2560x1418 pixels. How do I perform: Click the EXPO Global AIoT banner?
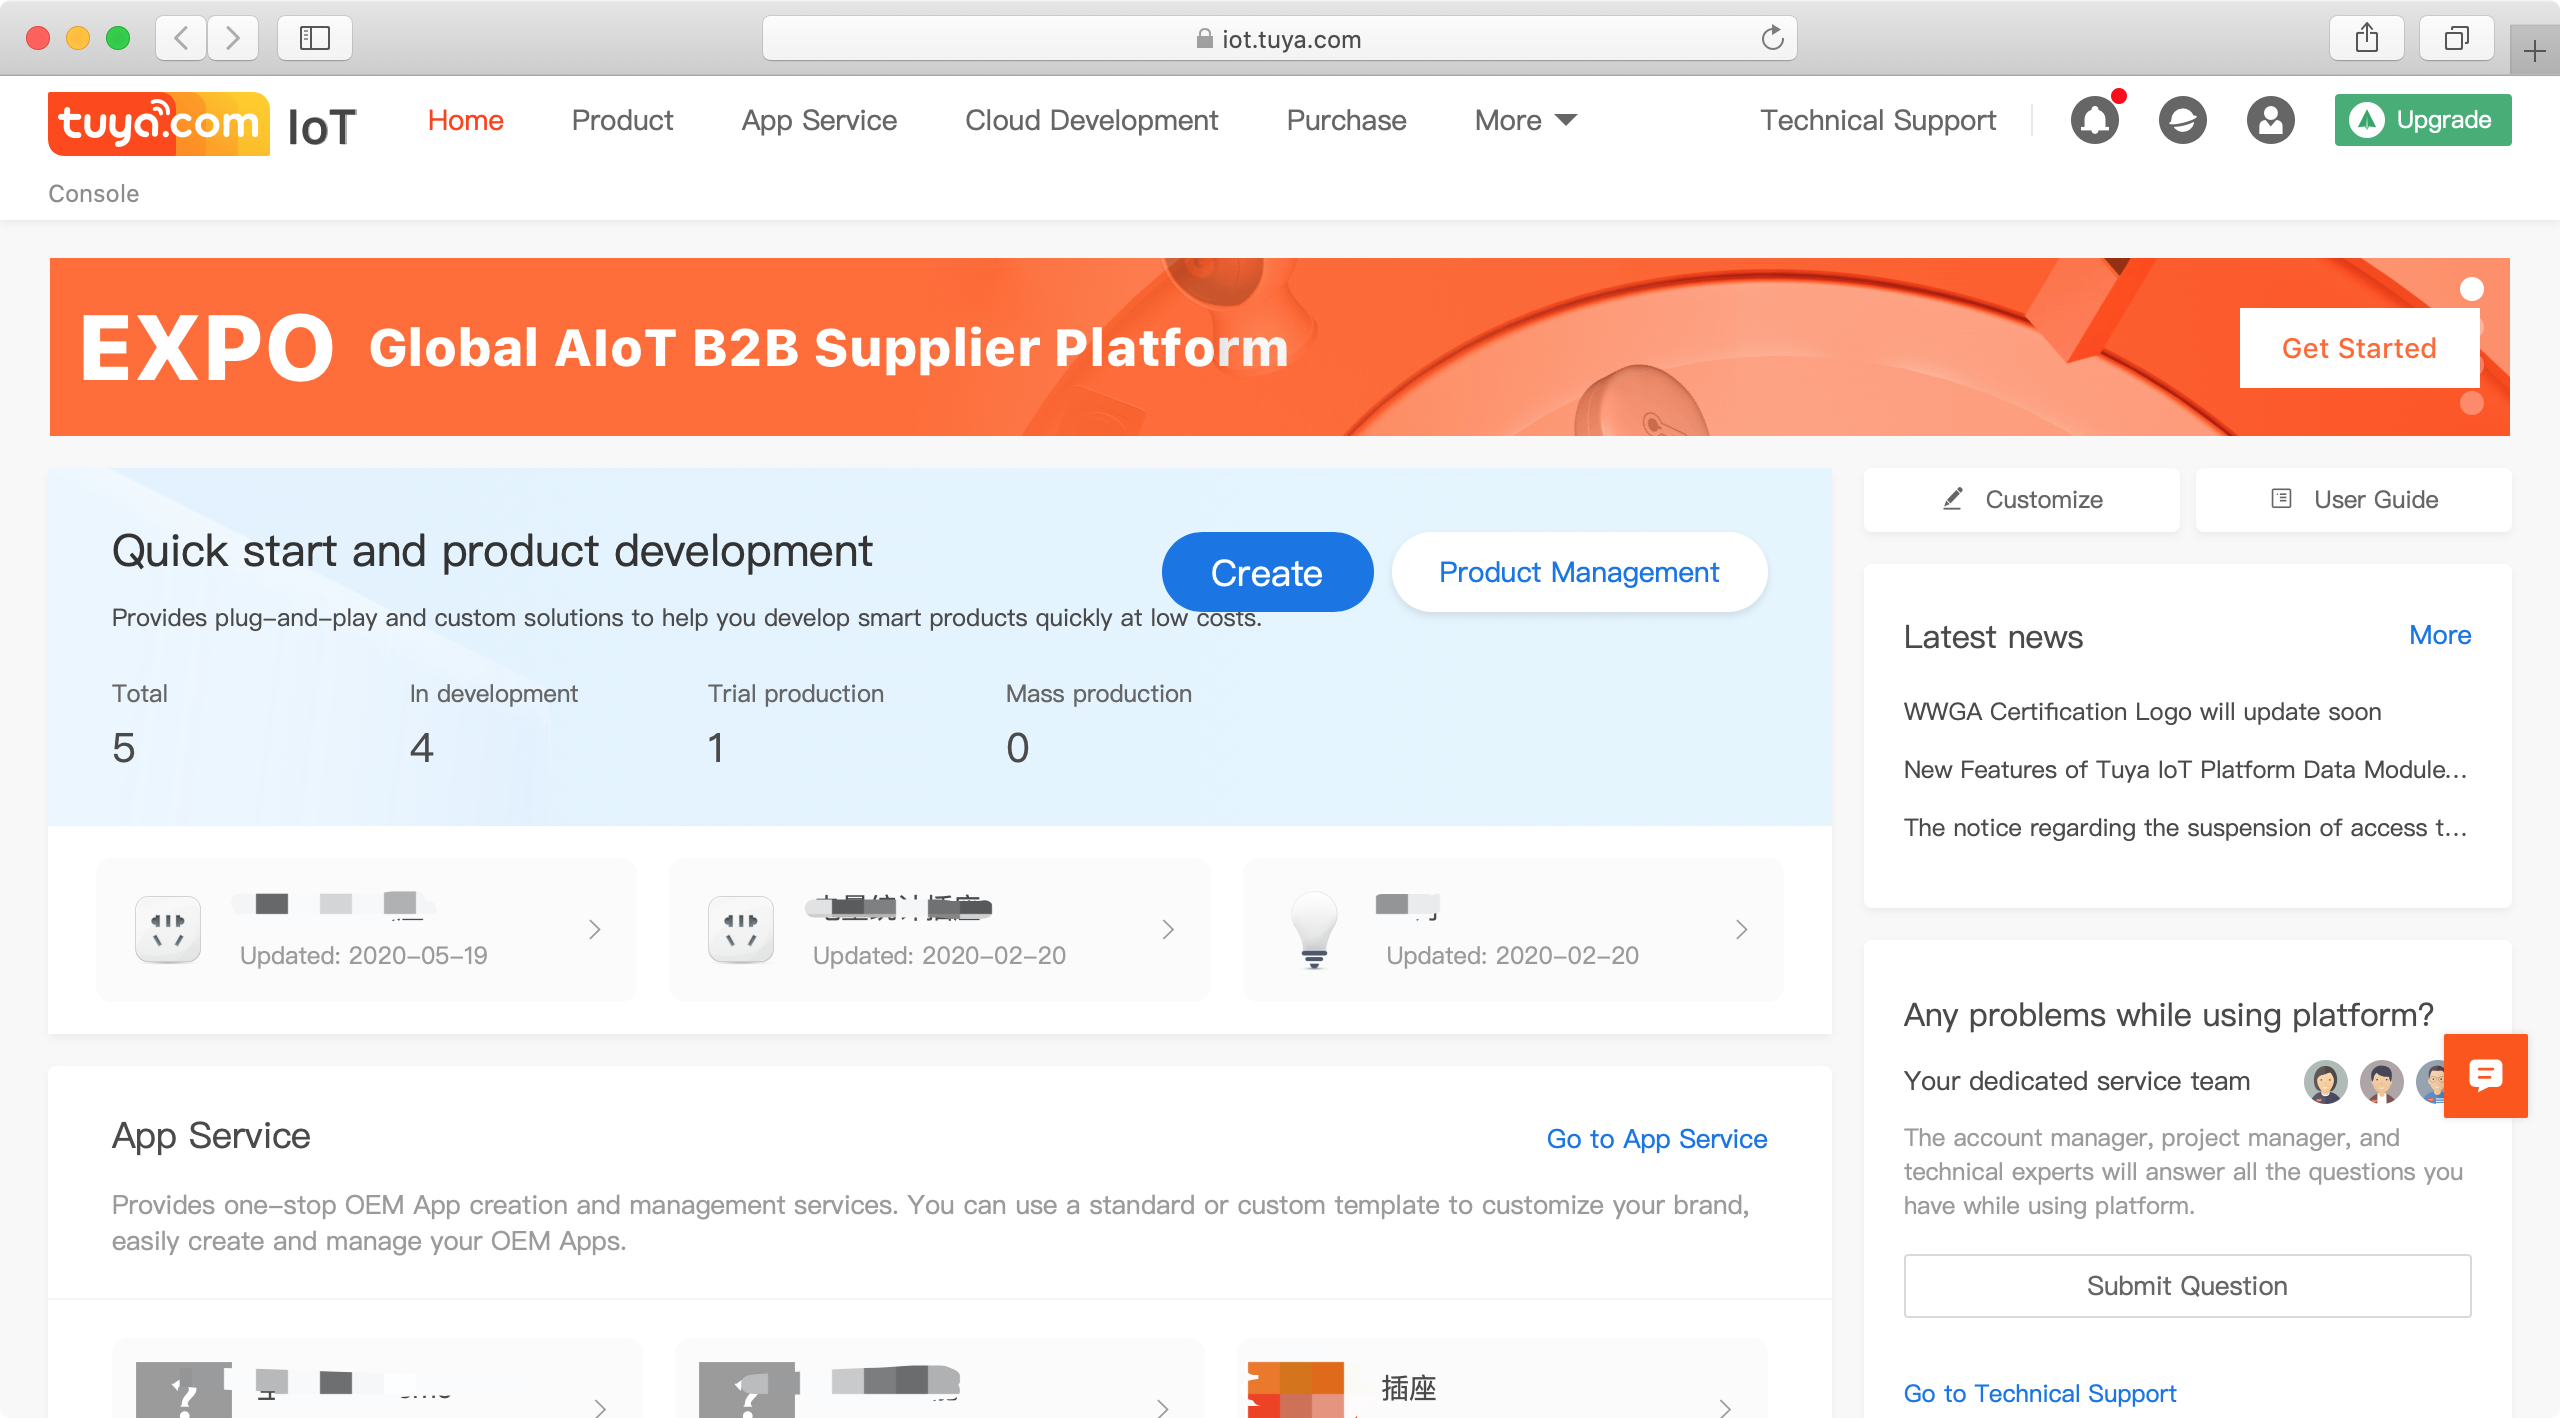point(1279,347)
